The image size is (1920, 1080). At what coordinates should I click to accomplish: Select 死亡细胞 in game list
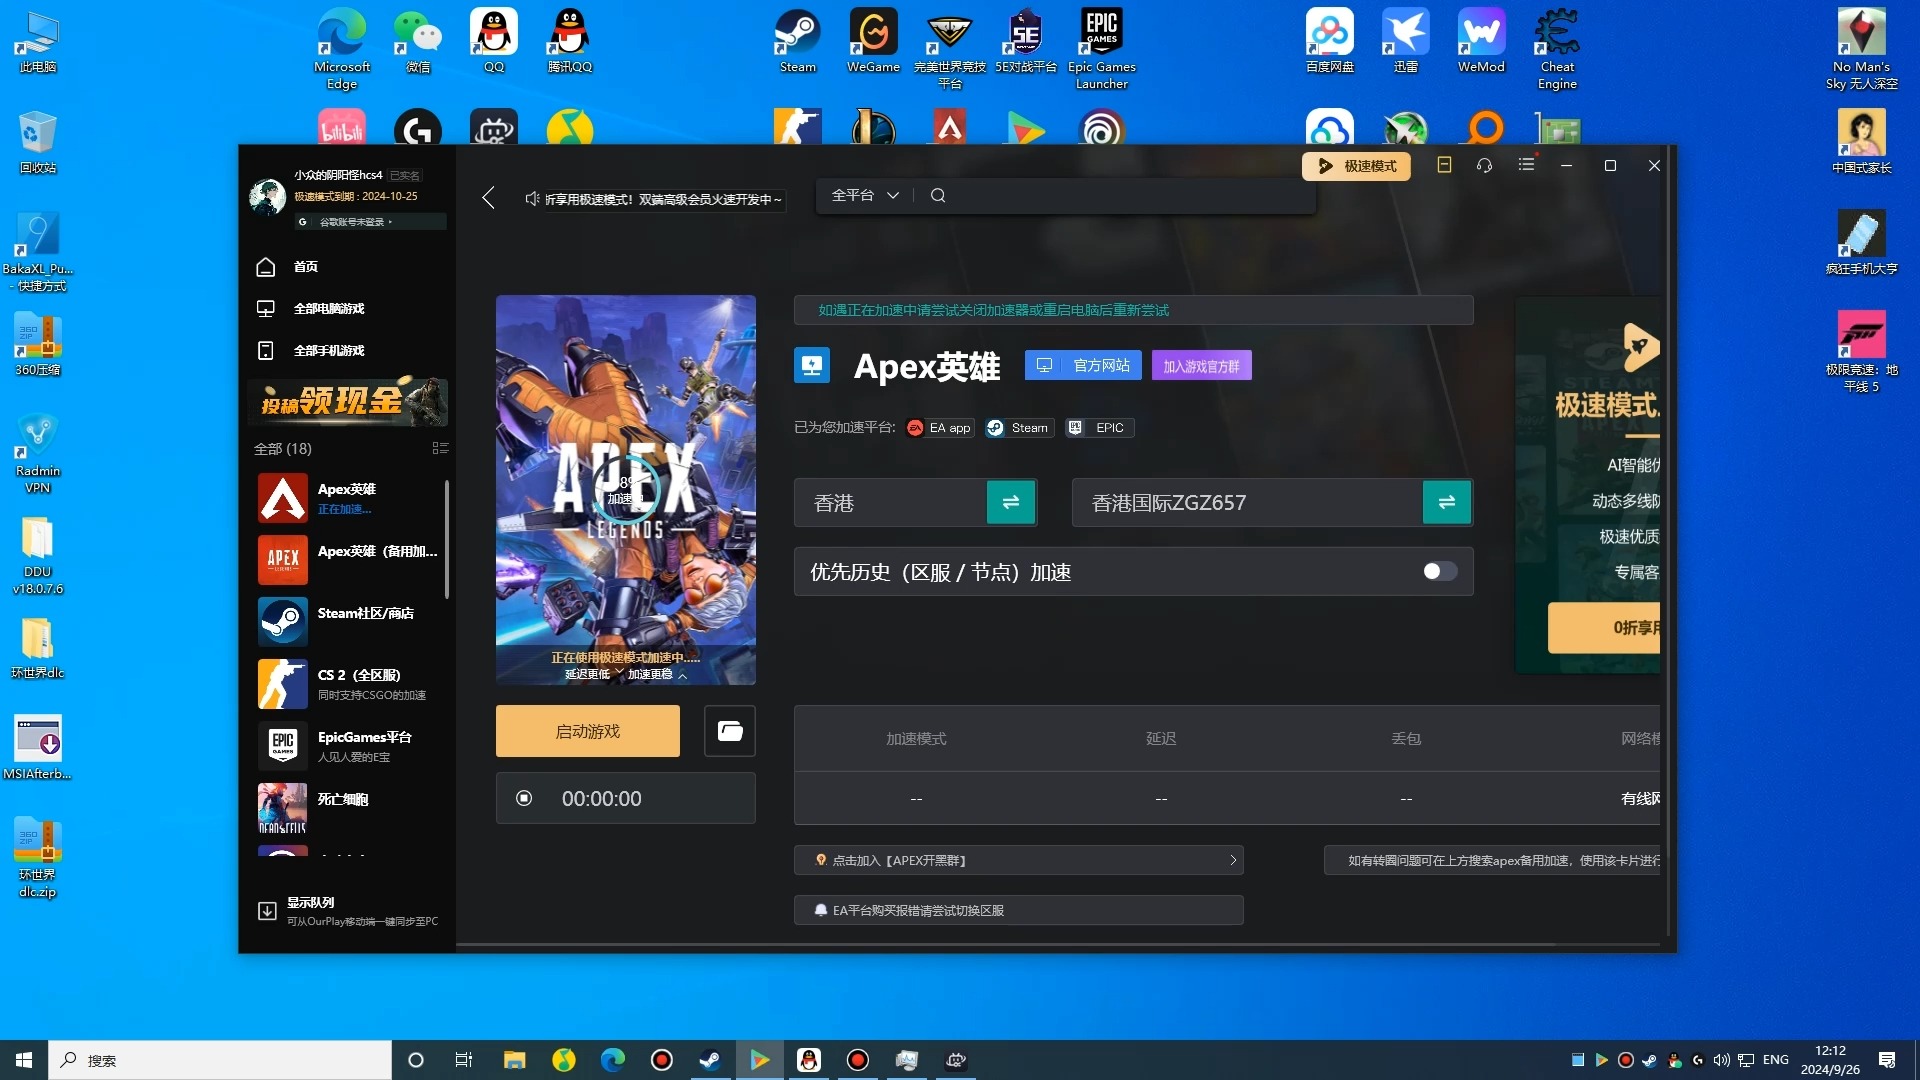pos(348,808)
